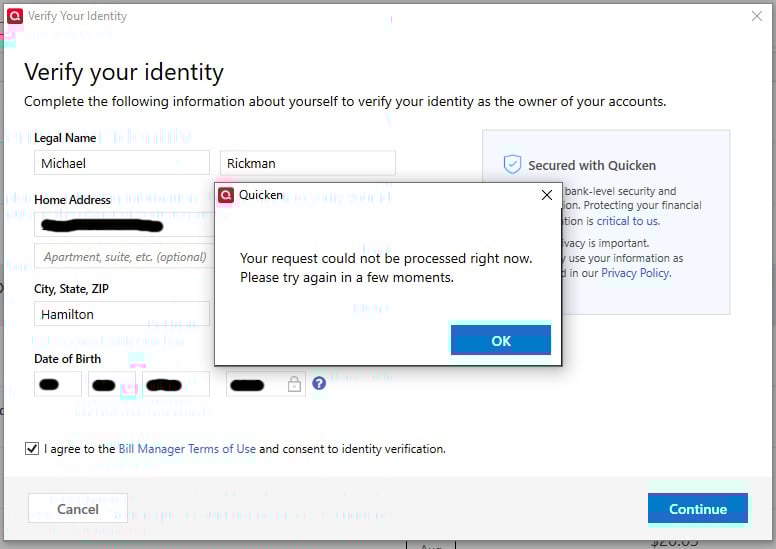The image size is (776, 549).
Task: Click the Quicken logo in the dialog title bar
Action: [x=226, y=195]
